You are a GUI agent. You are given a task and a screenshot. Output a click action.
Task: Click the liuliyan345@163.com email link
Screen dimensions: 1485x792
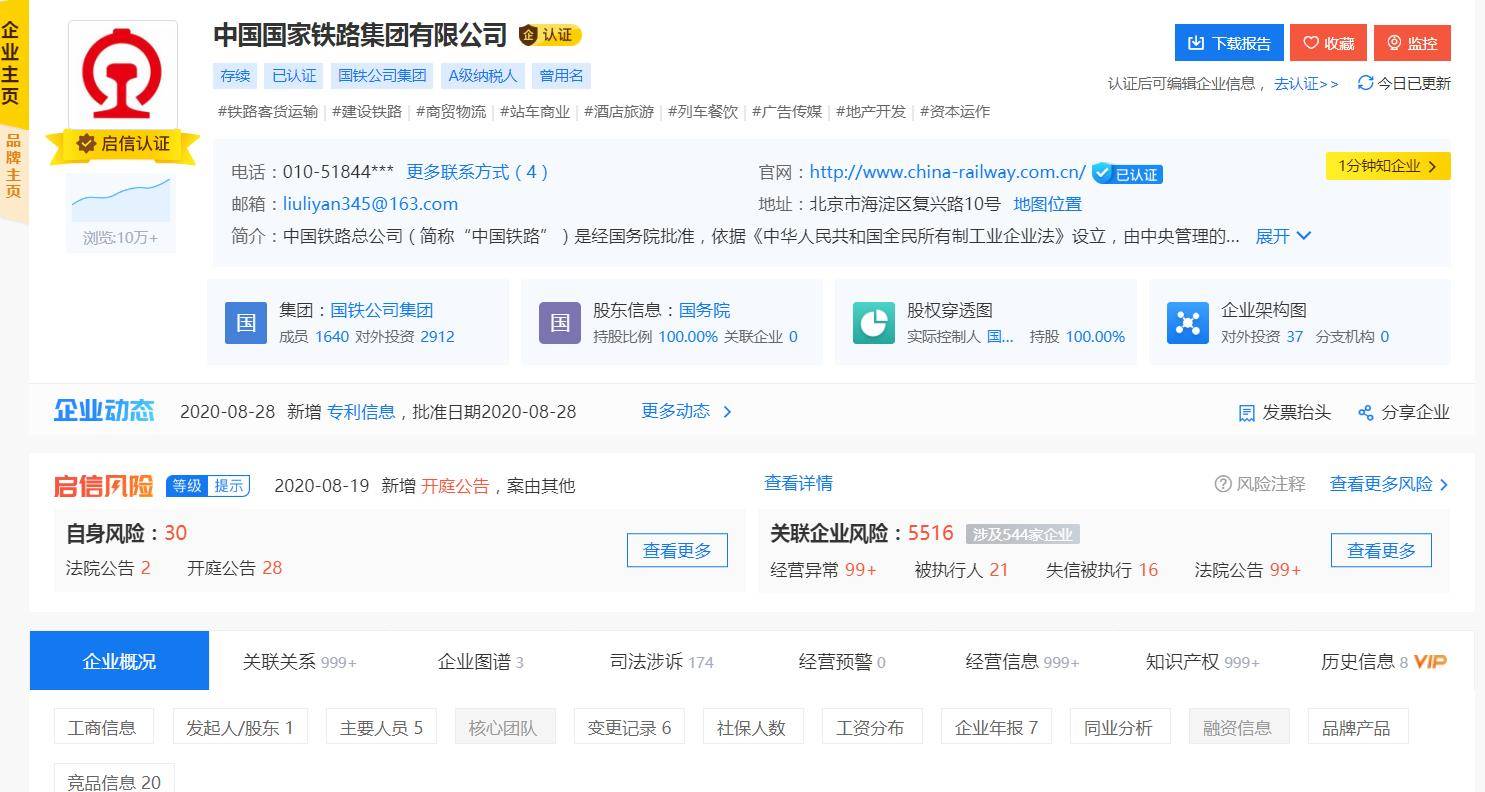[x=370, y=204]
